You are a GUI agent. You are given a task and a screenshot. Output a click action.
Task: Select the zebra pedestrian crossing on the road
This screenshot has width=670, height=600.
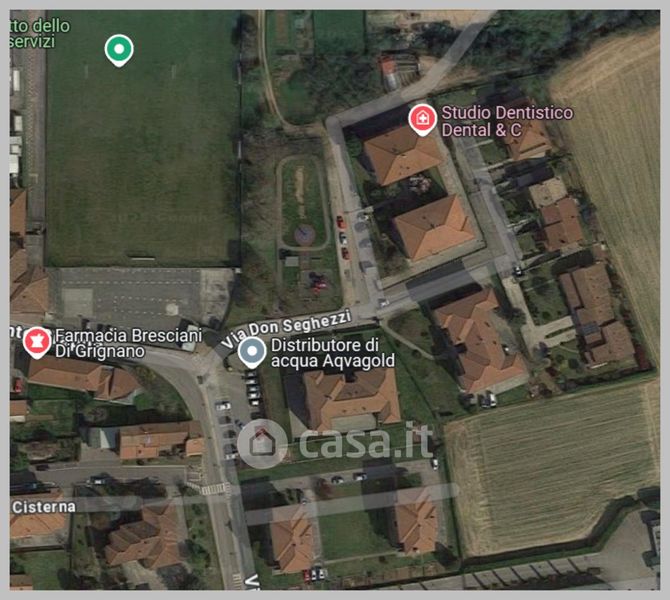(x=212, y=488)
